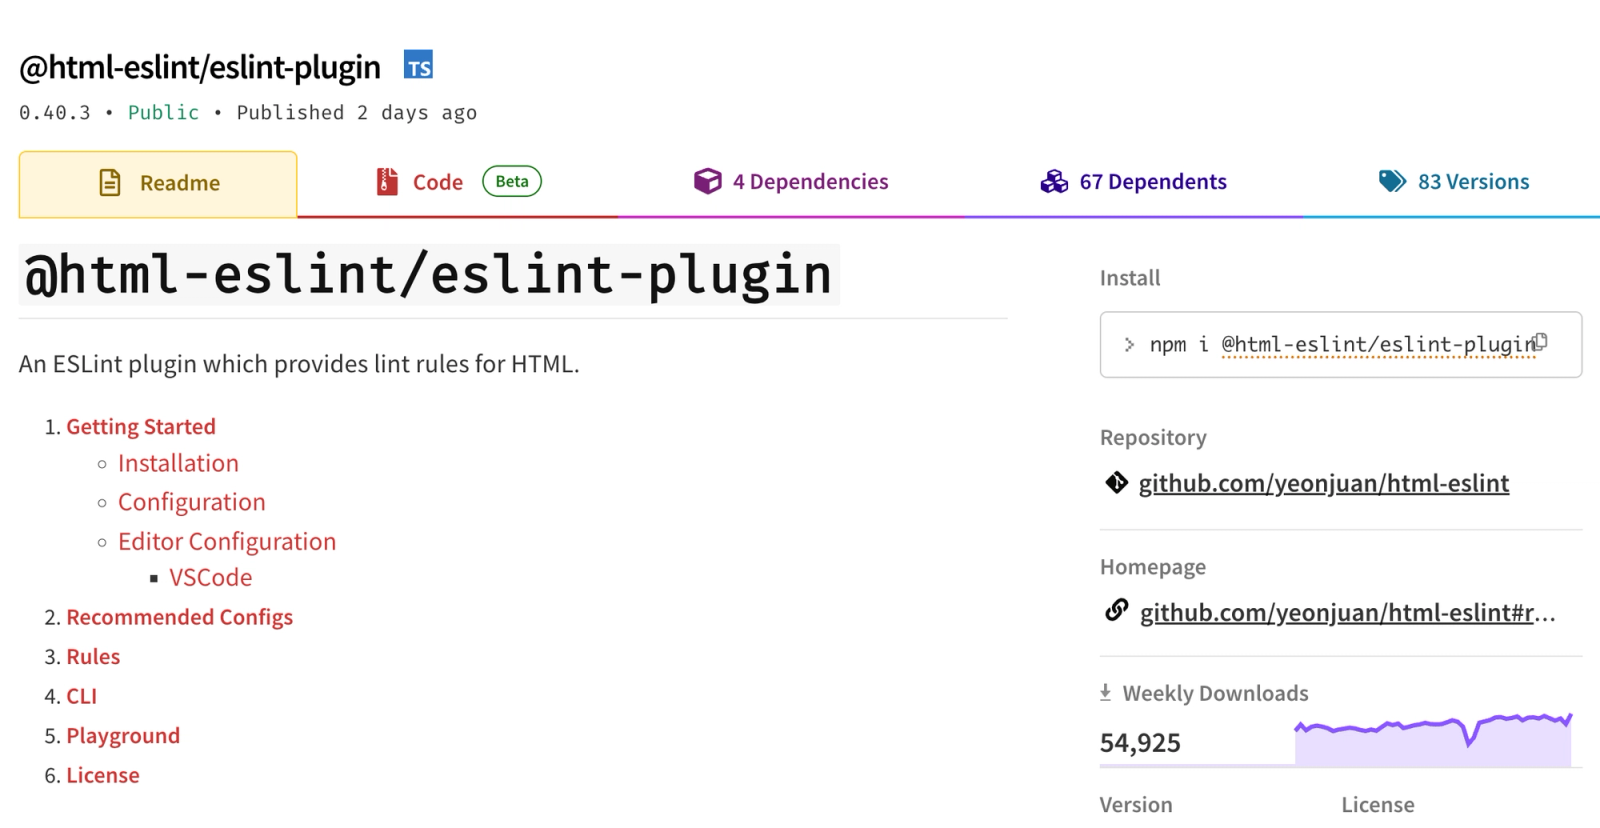Click the red Code file icon
The height and width of the screenshot is (828, 1600).
387,182
